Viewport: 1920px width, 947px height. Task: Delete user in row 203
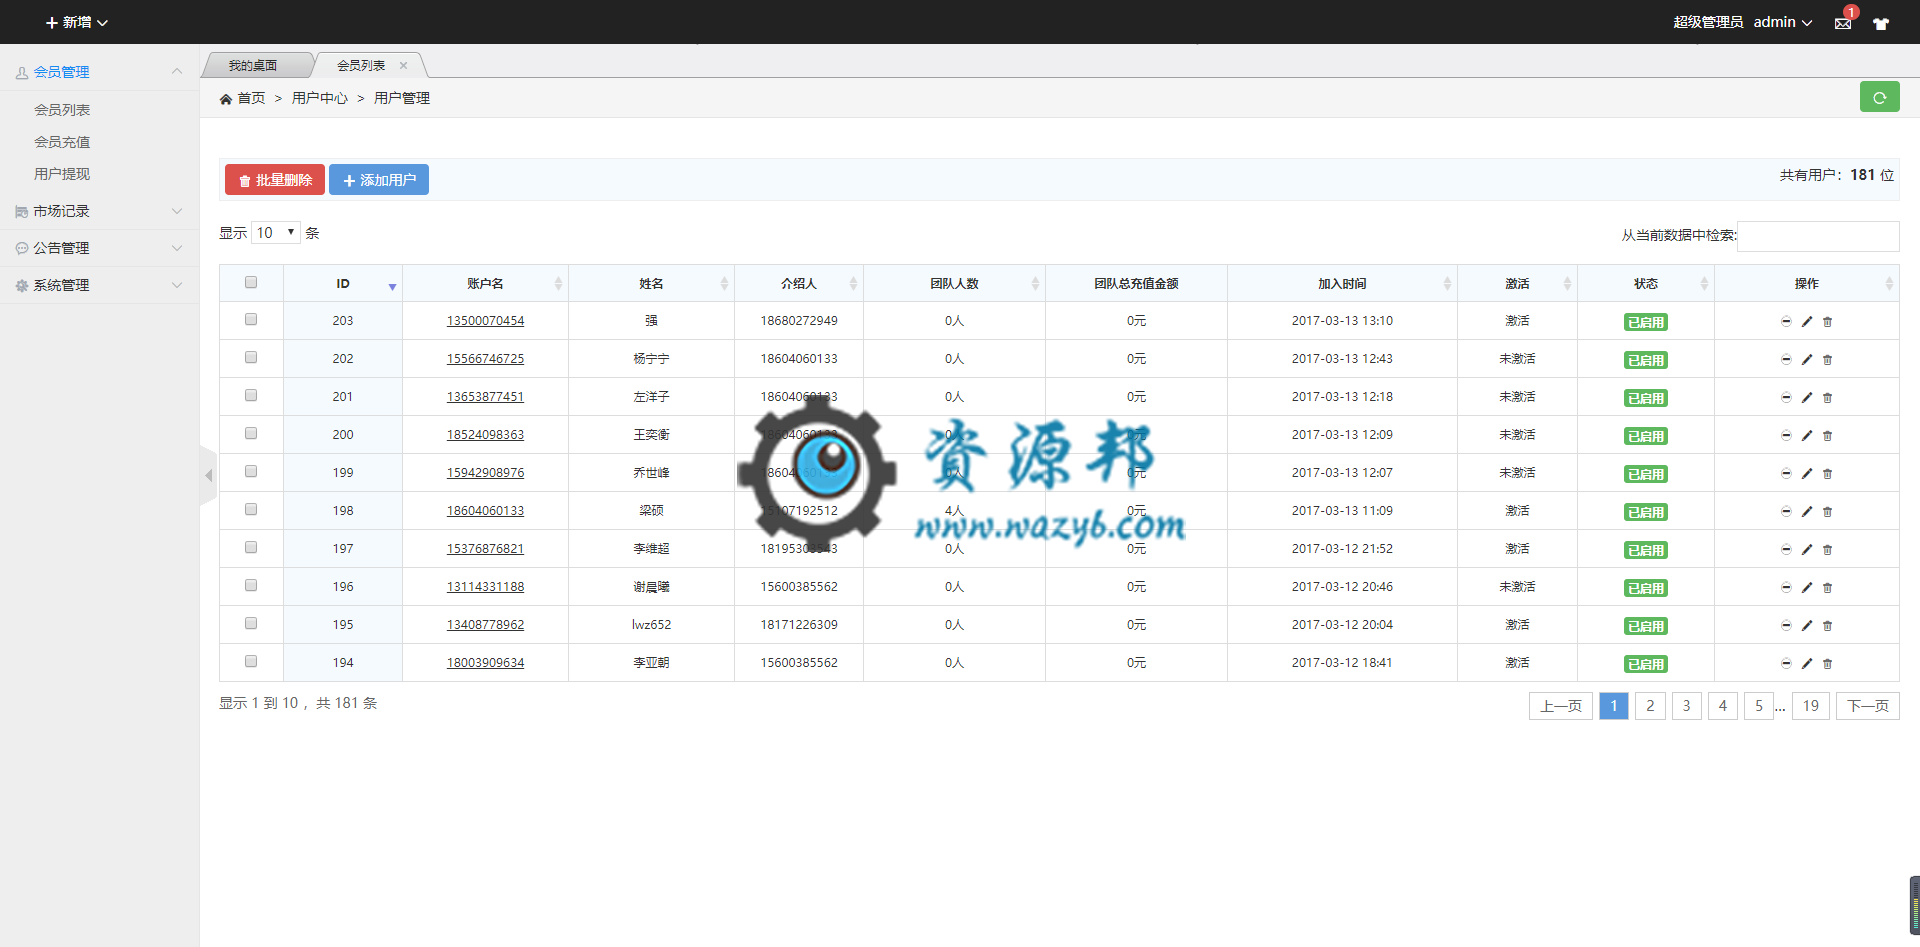coord(1827,322)
